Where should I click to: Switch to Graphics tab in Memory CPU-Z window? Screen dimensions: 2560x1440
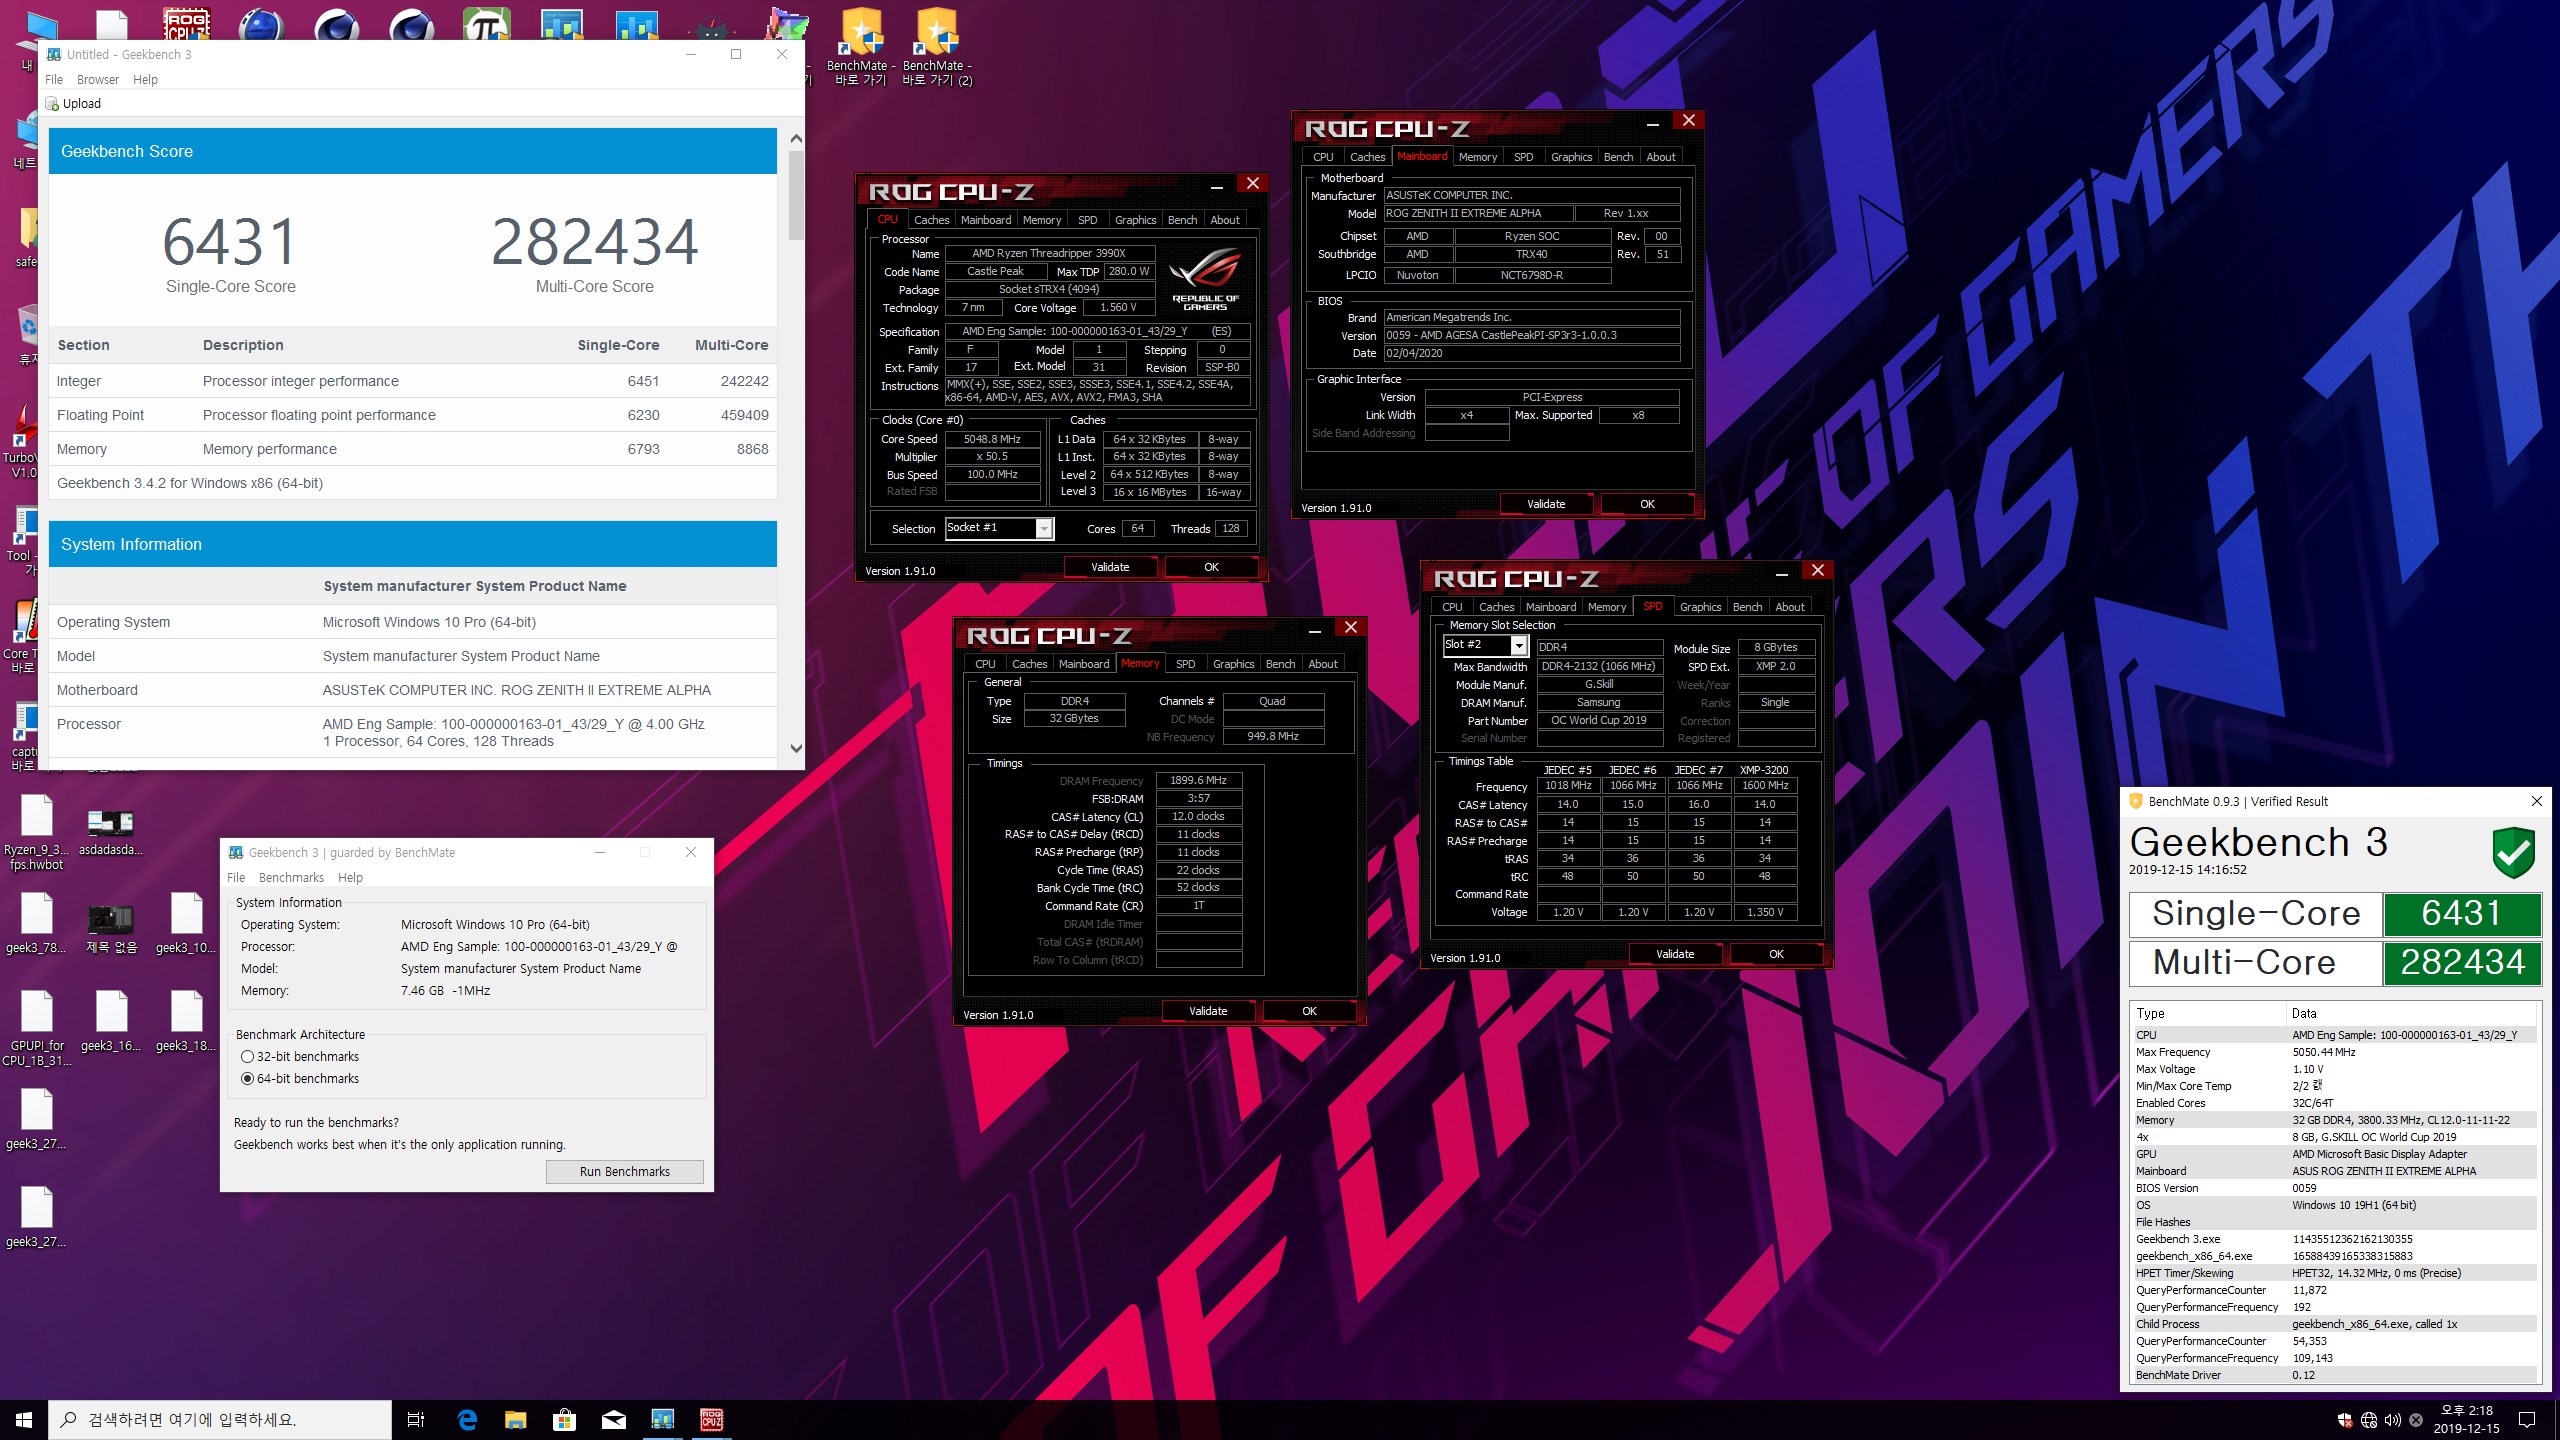click(1233, 664)
